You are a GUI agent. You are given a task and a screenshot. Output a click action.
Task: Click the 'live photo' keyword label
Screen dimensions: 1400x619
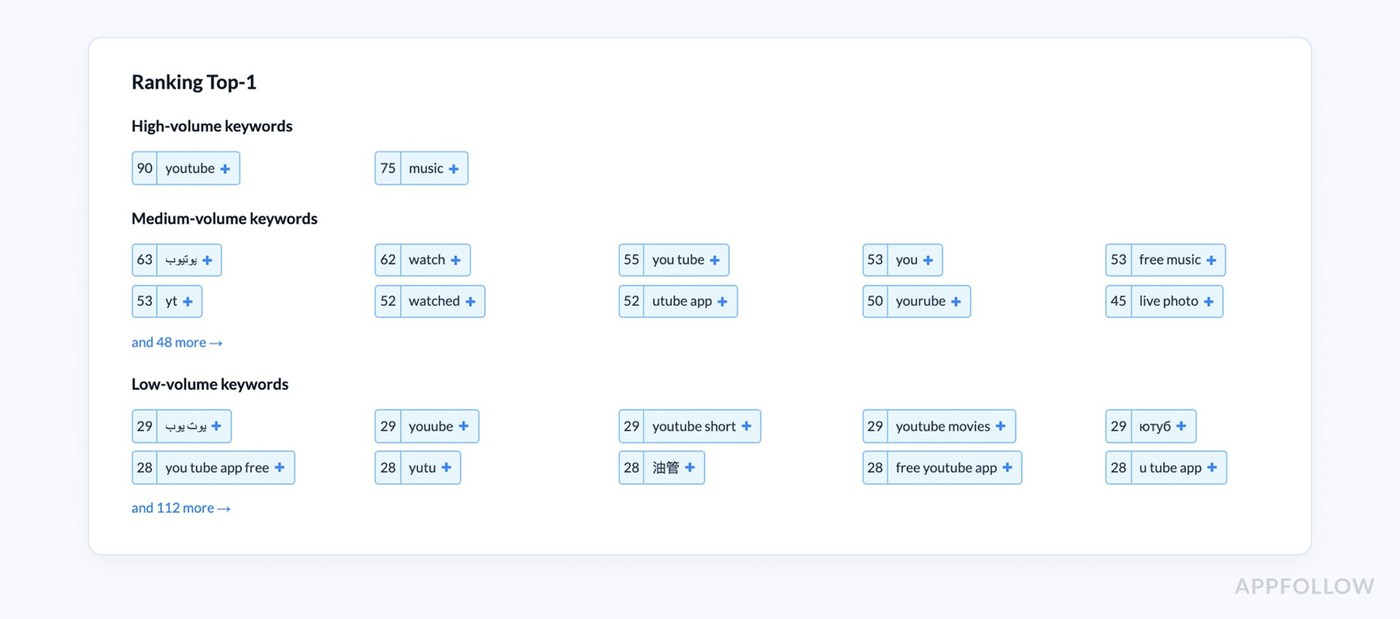point(1168,302)
